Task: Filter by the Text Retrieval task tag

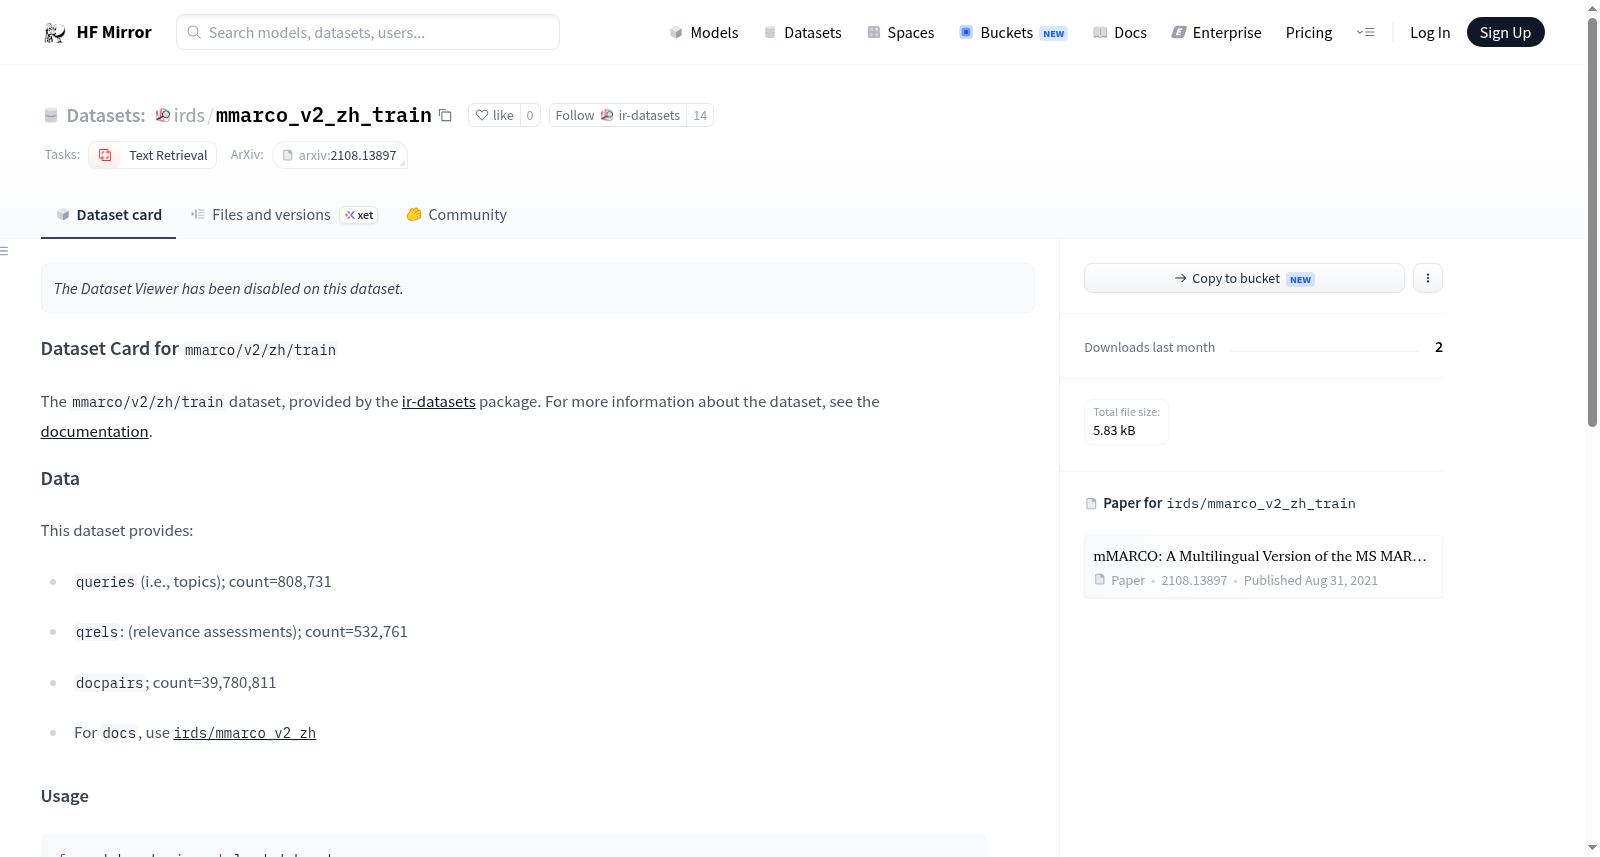Action: pyautogui.click(x=153, y=155)
